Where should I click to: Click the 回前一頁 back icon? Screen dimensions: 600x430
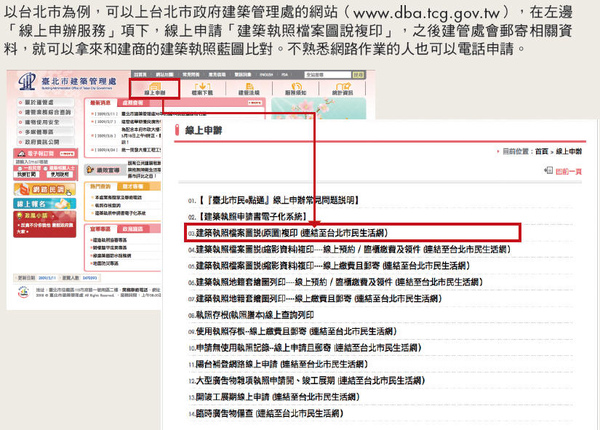[x=548, y=170]
